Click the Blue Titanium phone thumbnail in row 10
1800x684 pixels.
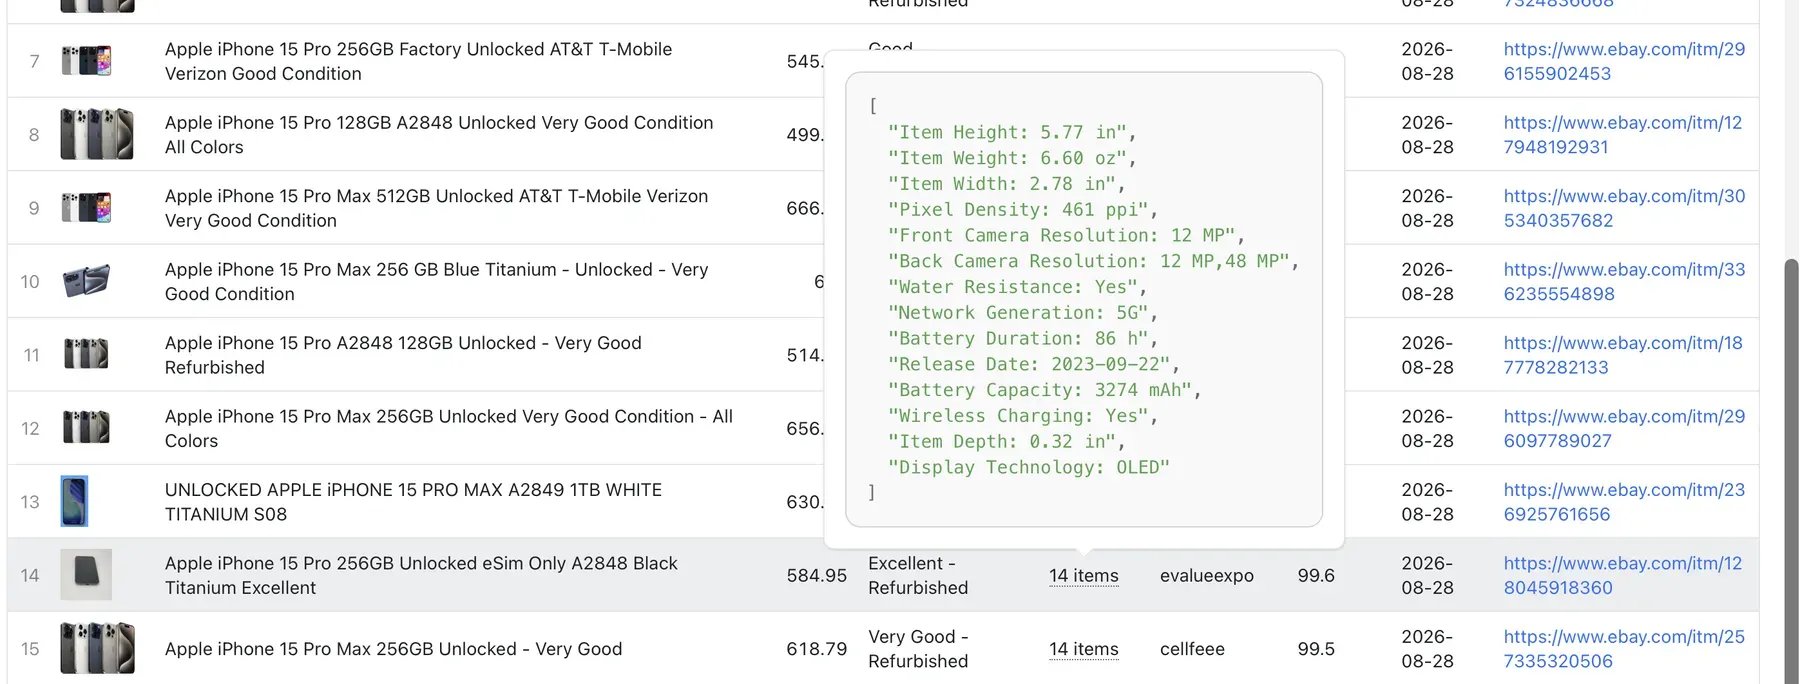coord(87,281)
